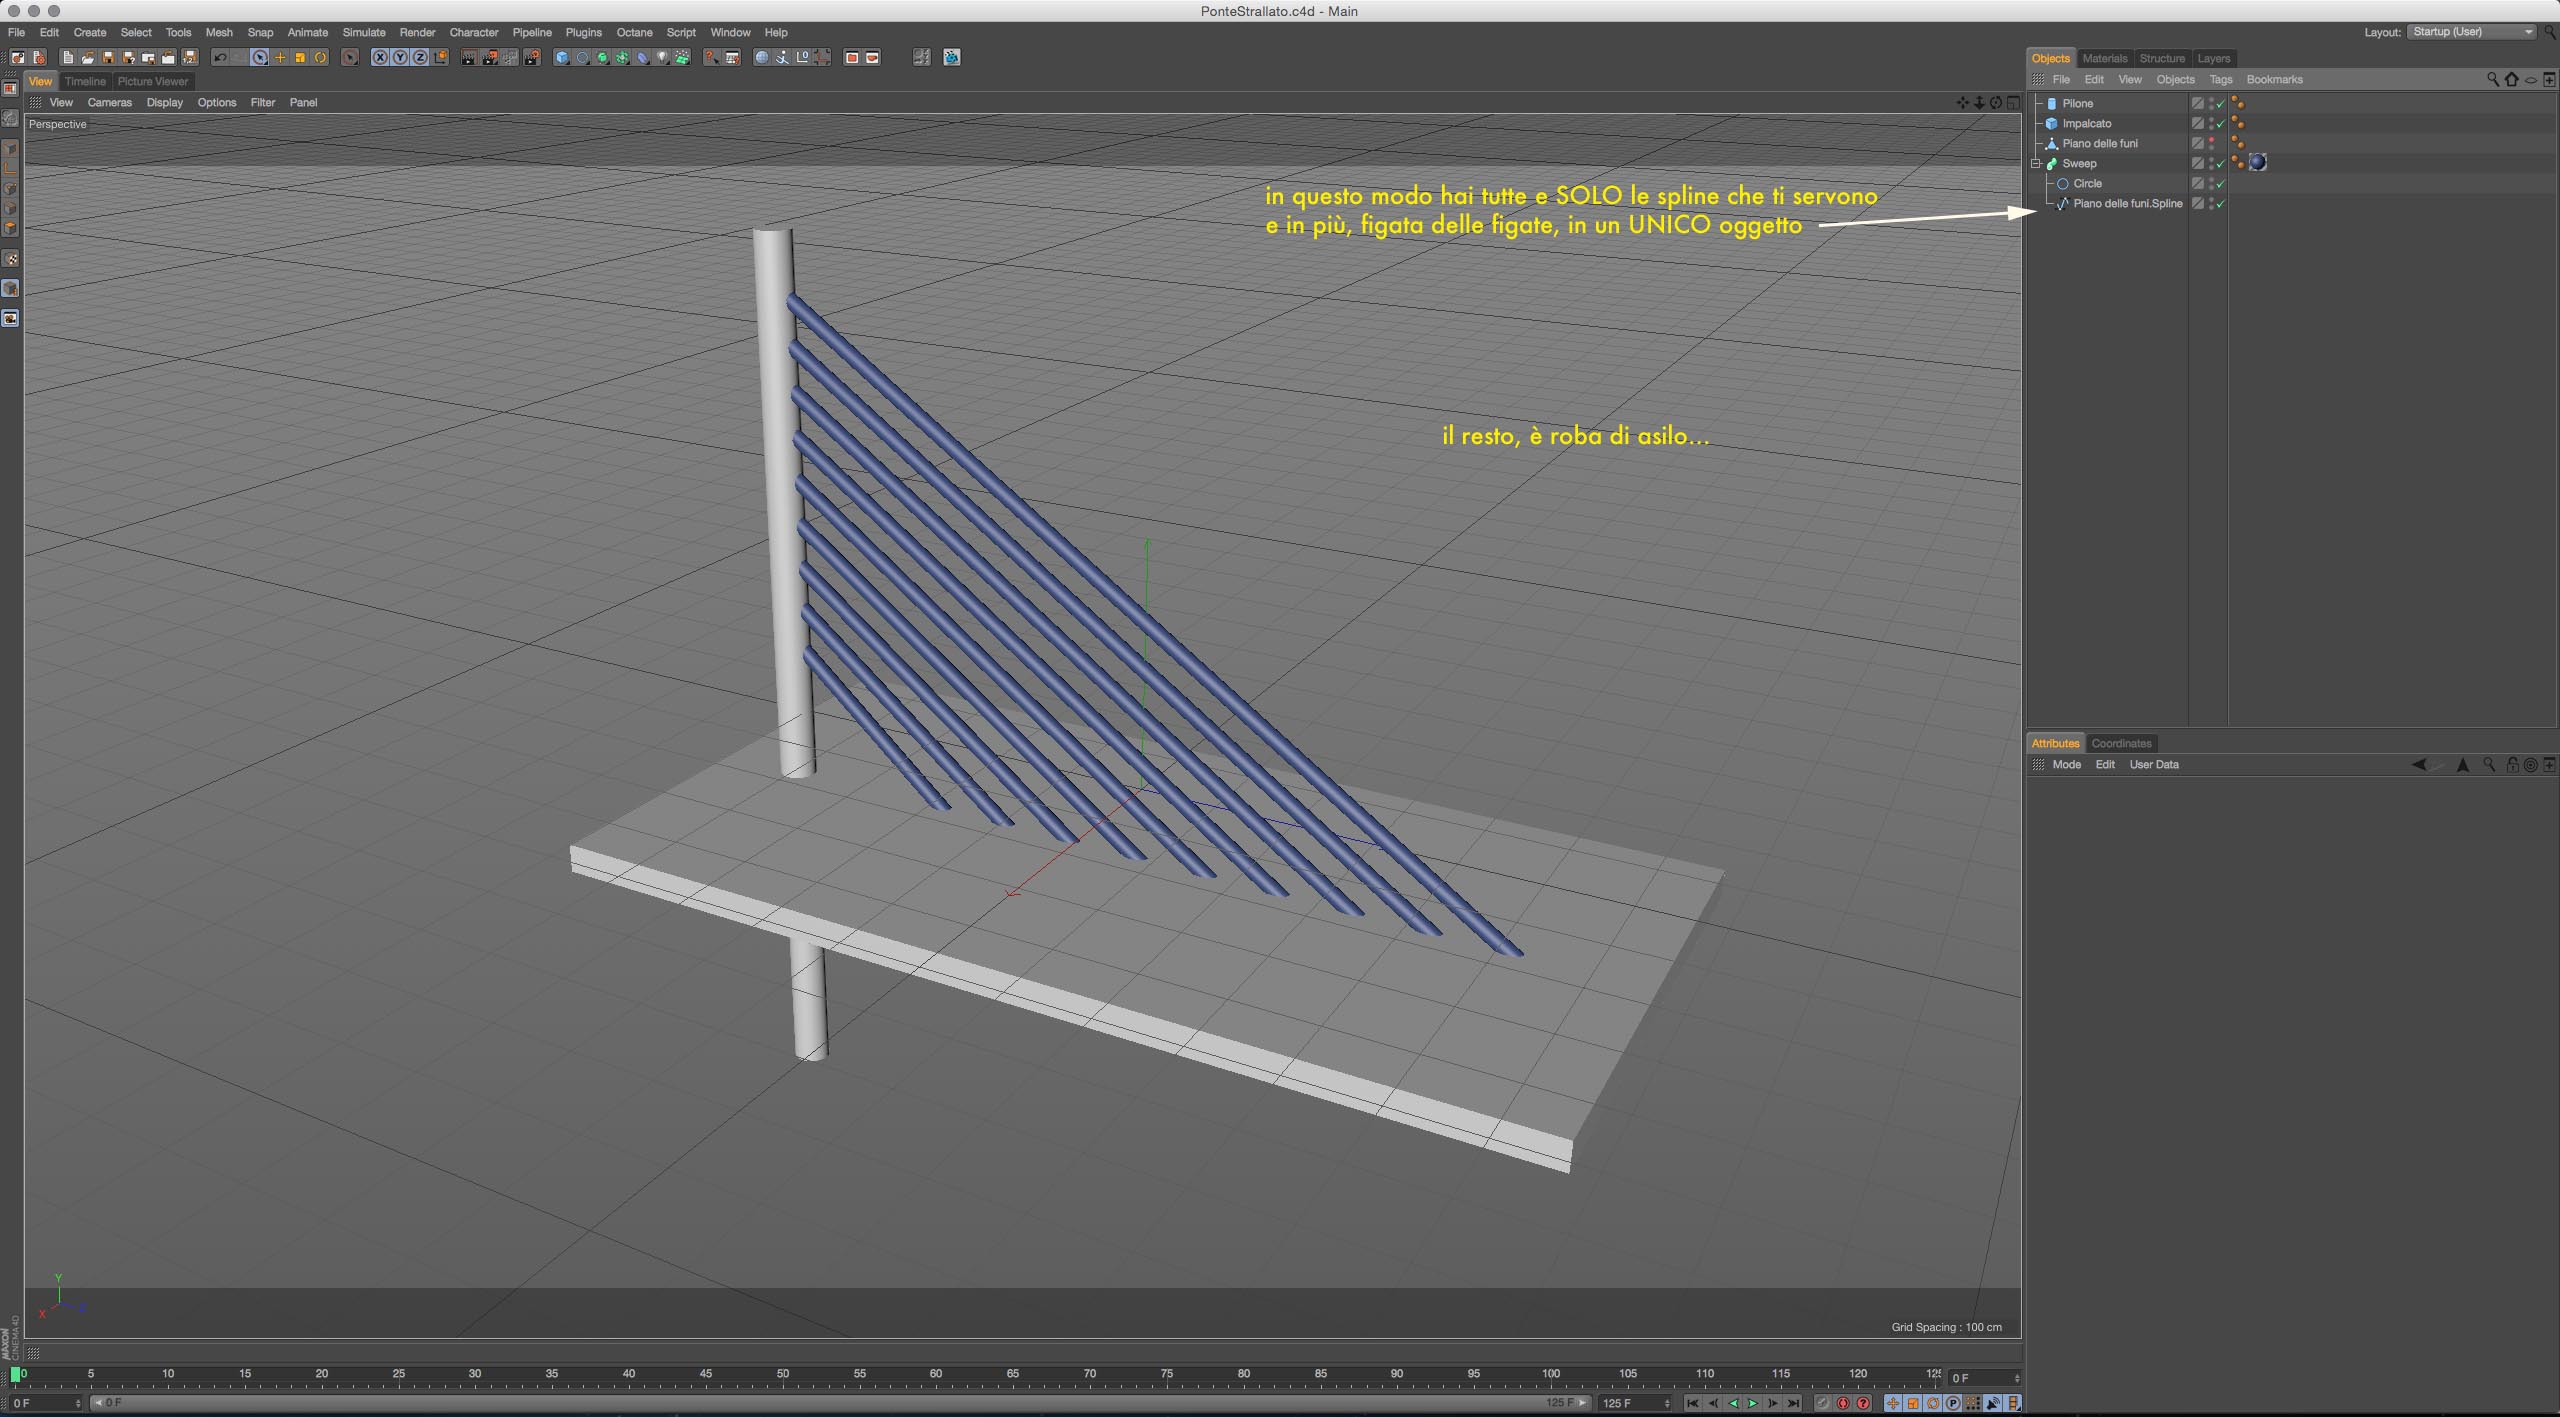Viewport: 2560px width, 1417px height.
Task: Collapse the Sweep object hierarchy
Action: pos(2035,163)
